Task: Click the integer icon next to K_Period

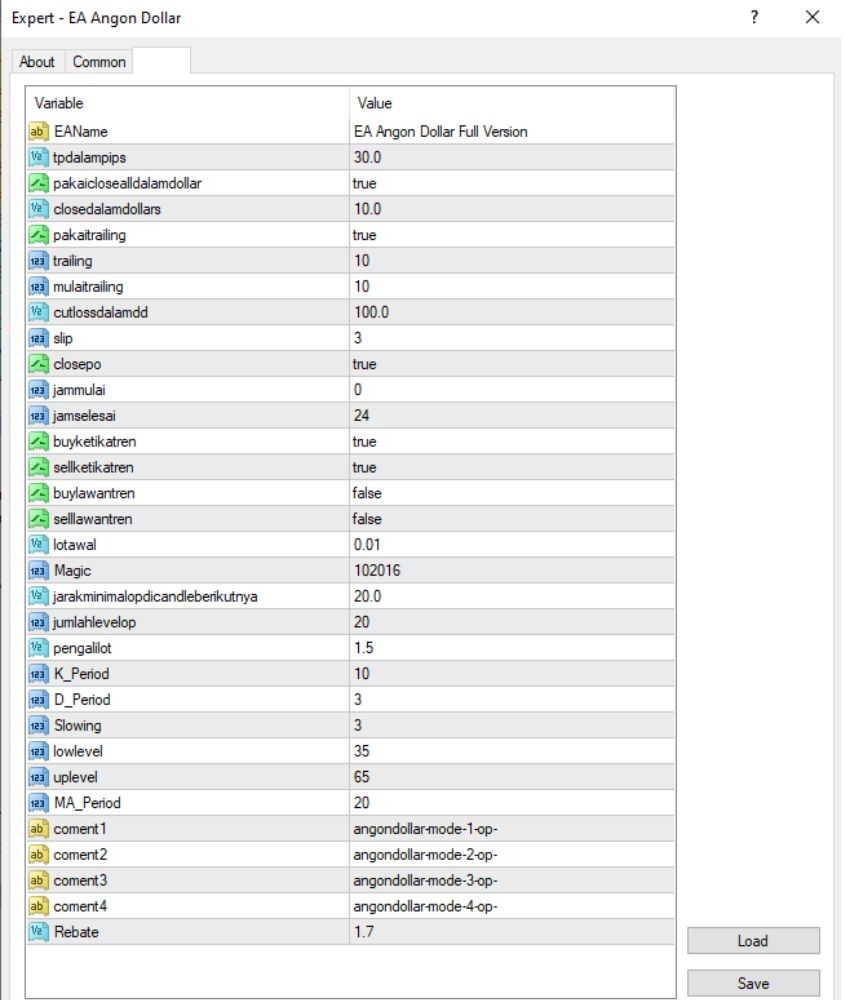Action: (38, 673)
